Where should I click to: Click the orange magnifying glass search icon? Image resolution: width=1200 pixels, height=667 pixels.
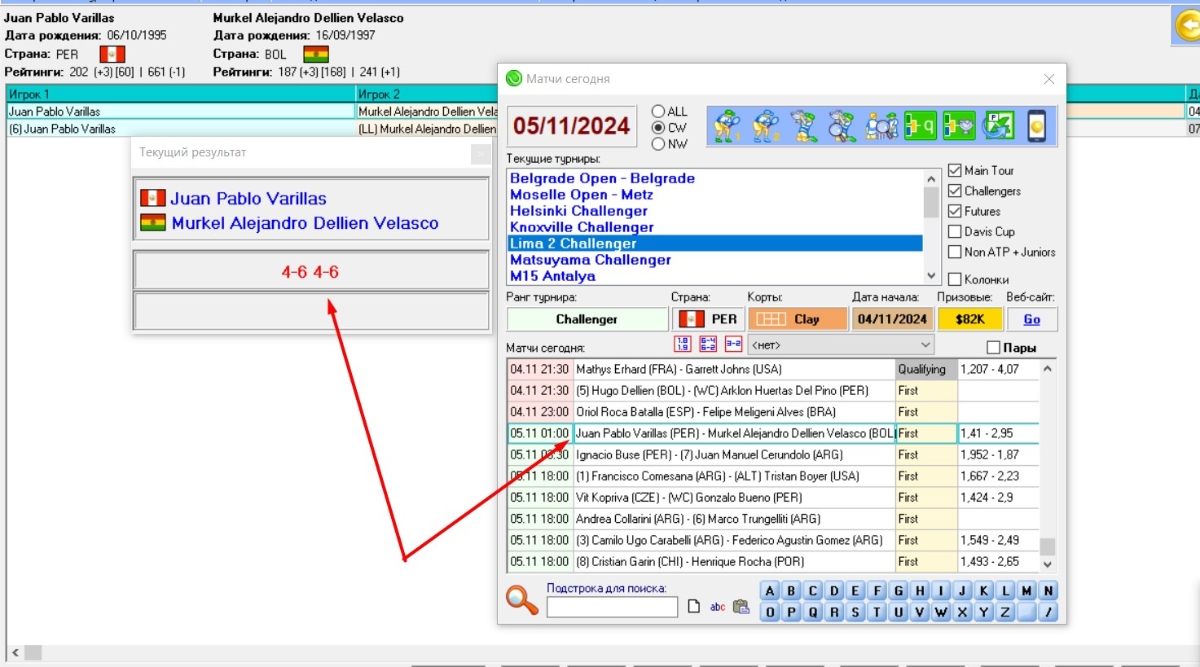[x=522, y=599]
